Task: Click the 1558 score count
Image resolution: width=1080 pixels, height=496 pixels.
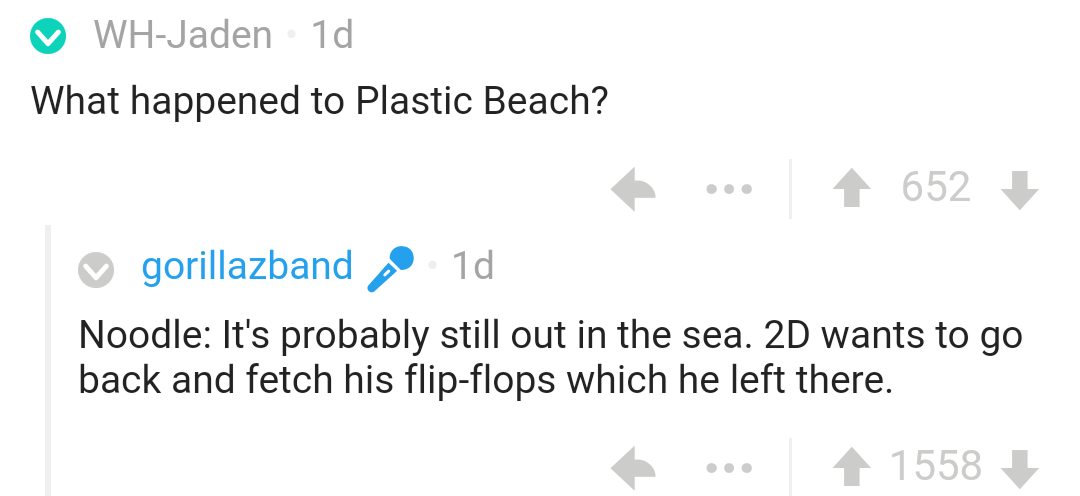Action: click(935, 467)
